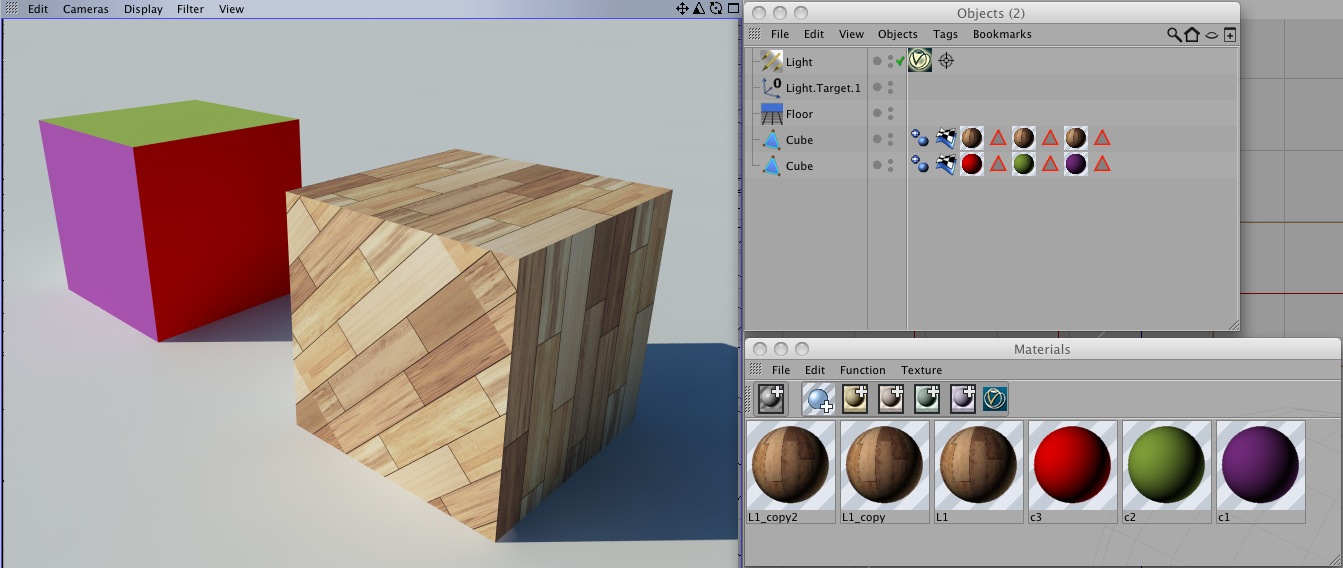Select selection triangle tag after purple material tag
This screenshot has height=568, width=1343.
[1102, 164]
